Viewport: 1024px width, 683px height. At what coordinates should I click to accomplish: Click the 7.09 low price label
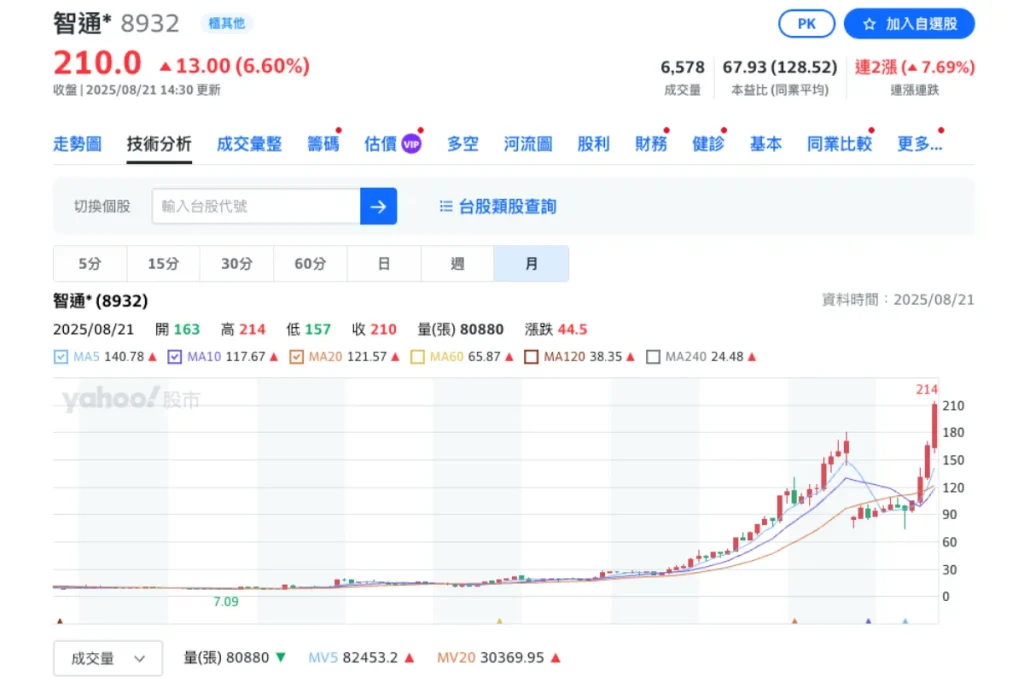[226, 601]
